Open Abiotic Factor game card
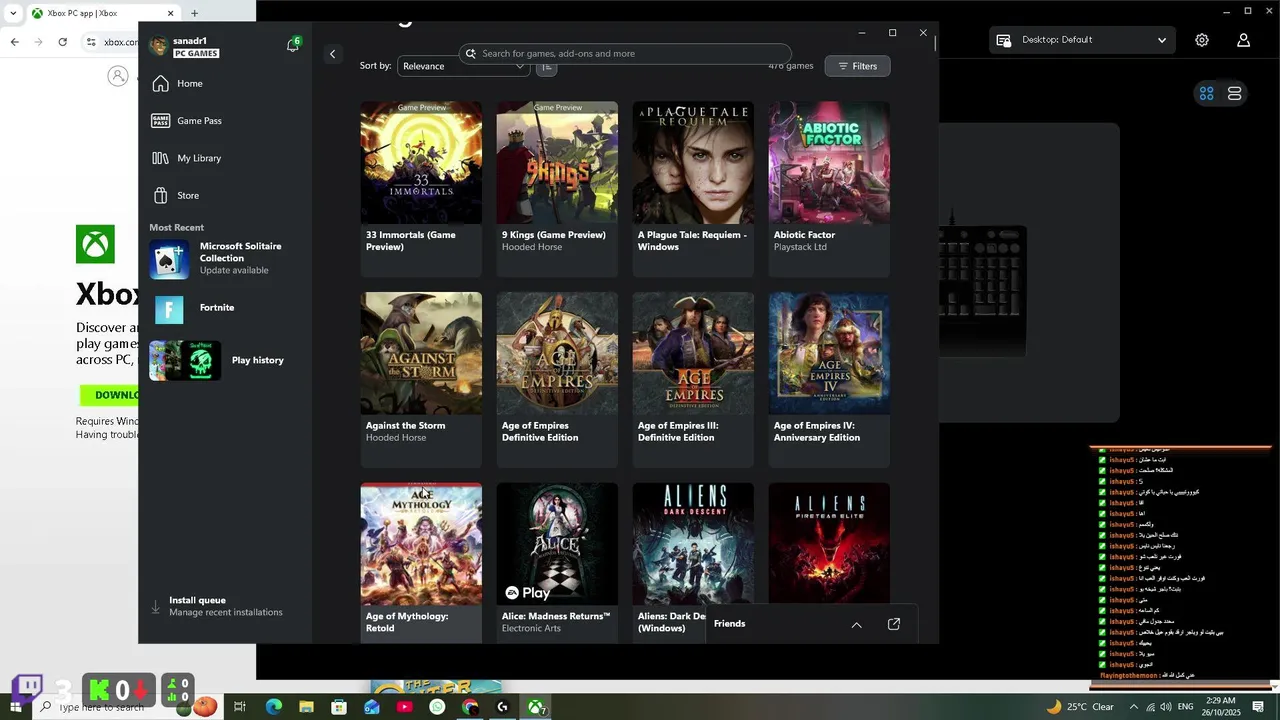This screenshot has height=720, width=1280. coord(829,188)
